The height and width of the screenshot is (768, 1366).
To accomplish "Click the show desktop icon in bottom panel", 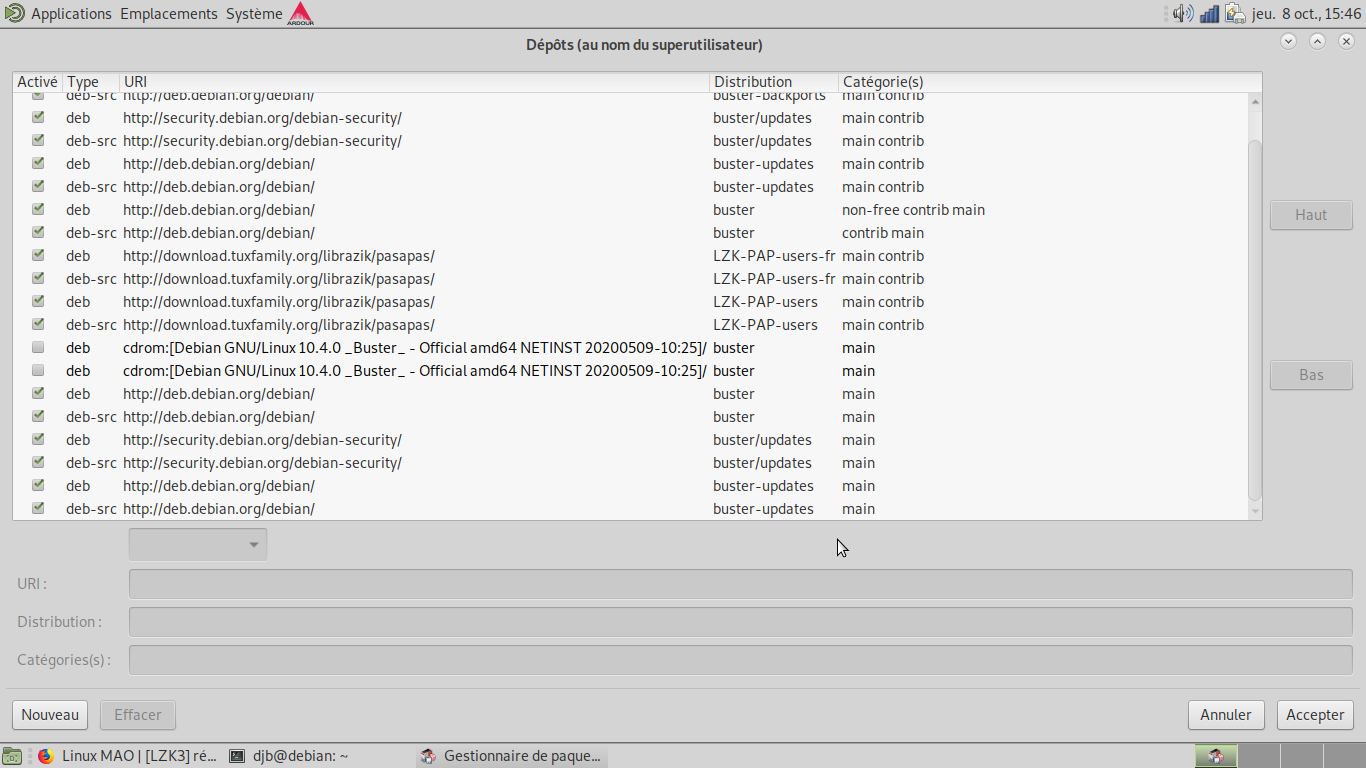I will 11,756.
